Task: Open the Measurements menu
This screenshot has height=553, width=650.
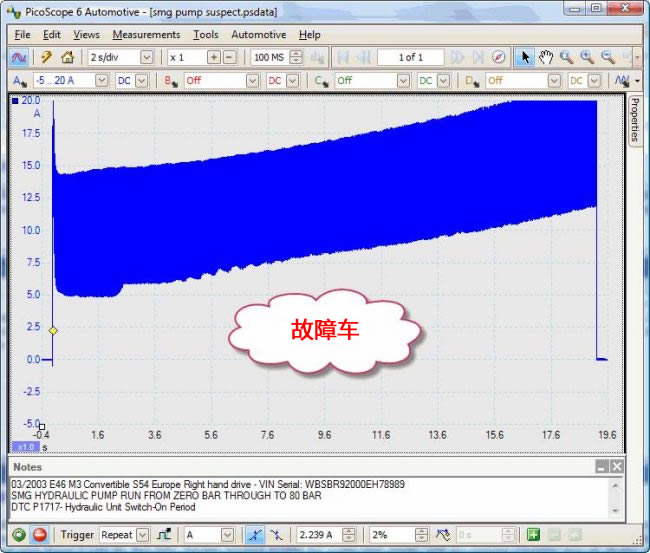Action: (x=146, y=34)
